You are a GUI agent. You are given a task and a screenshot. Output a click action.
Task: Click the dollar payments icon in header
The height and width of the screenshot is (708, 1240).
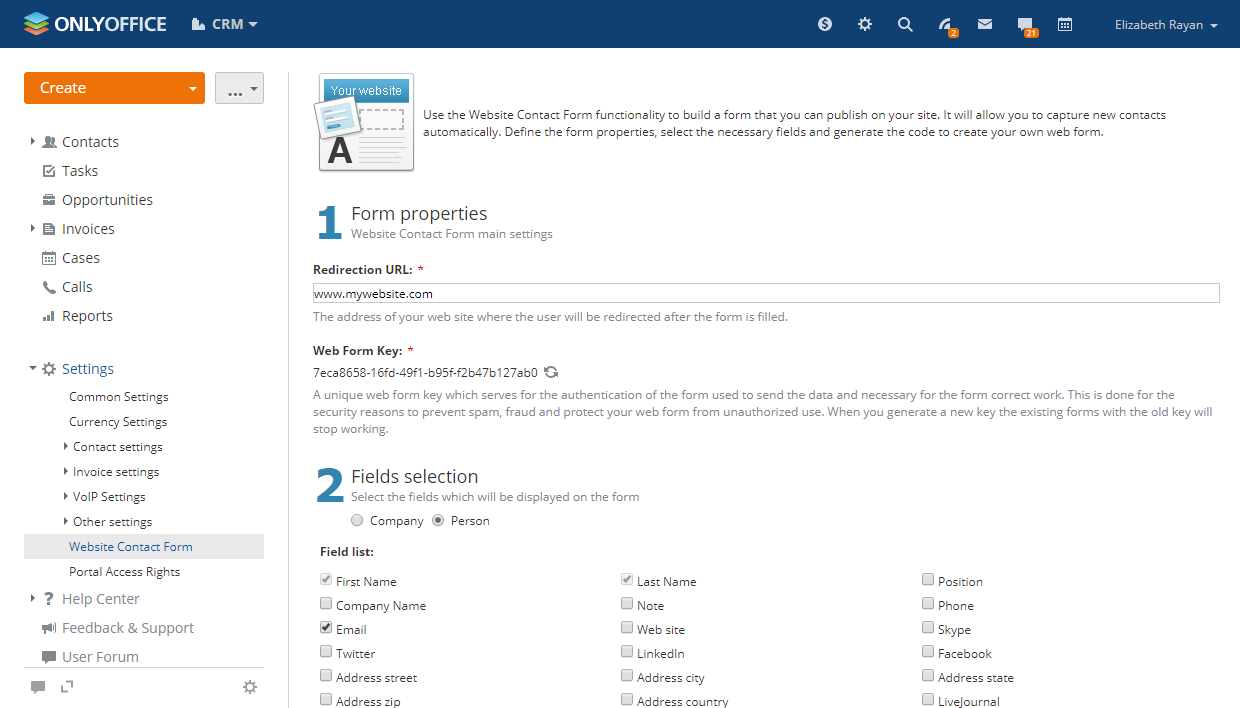[x=825, y=24]
